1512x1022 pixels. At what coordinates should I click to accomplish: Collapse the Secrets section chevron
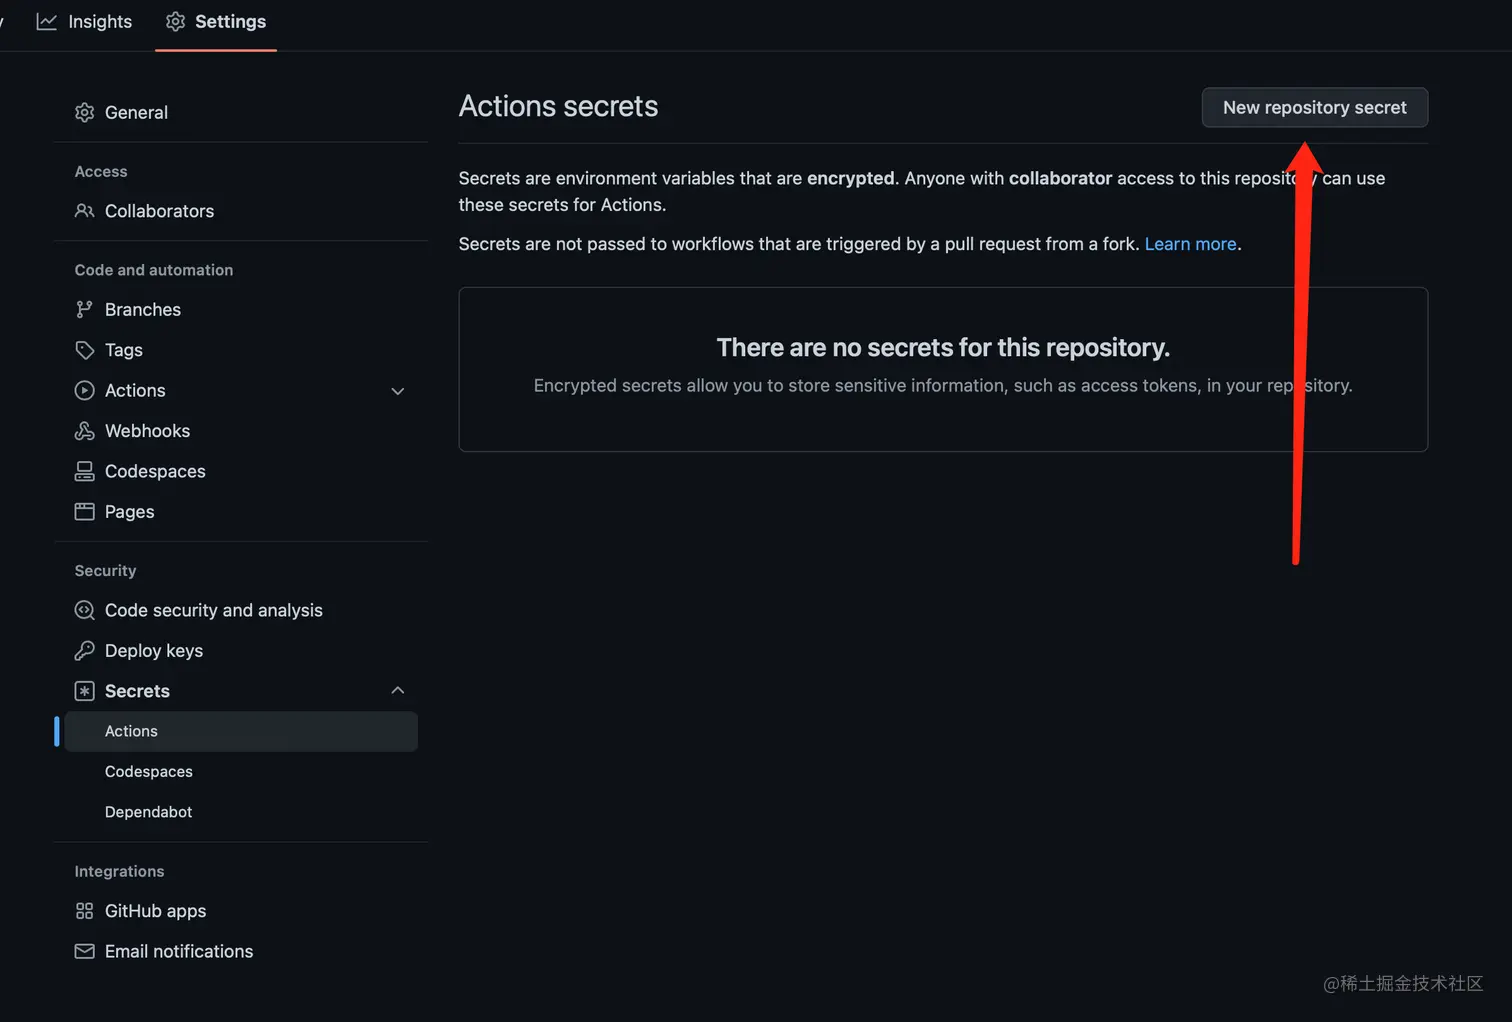pos(398,691)
